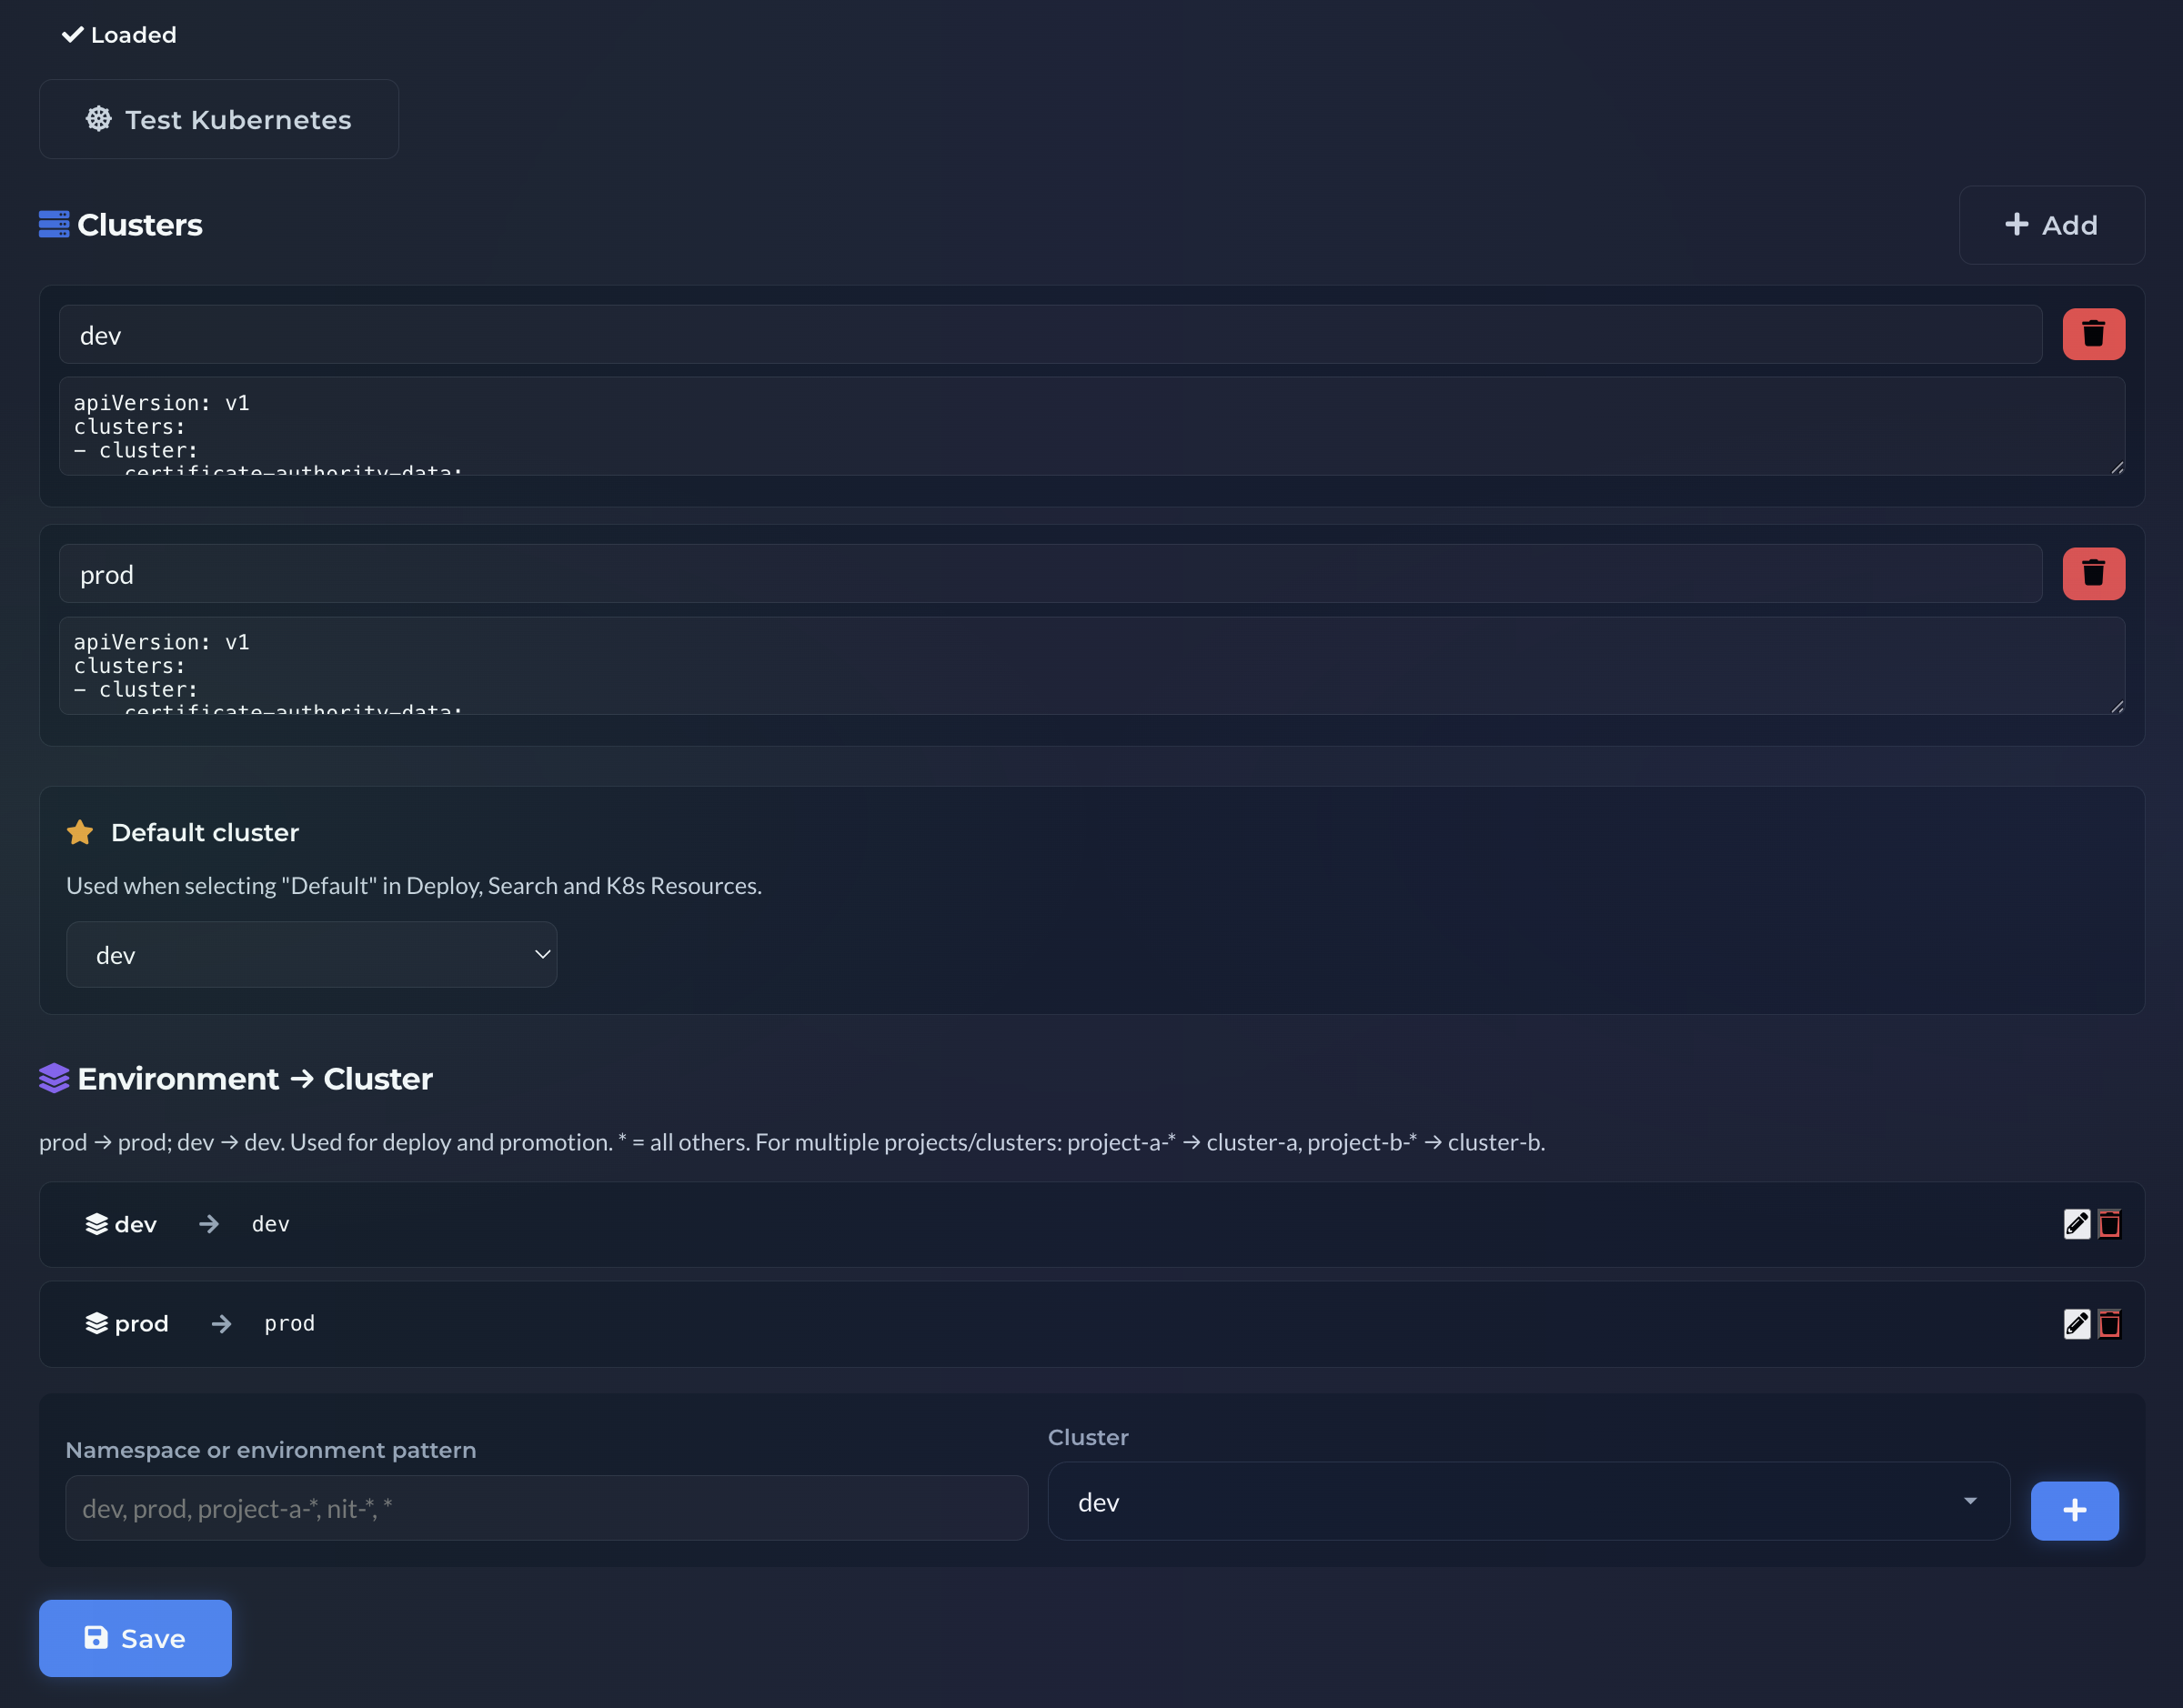The width and height of the screenshot is (2183, 1708).
Task: Click the prod cluster name field
Action: click(1050, 574)
